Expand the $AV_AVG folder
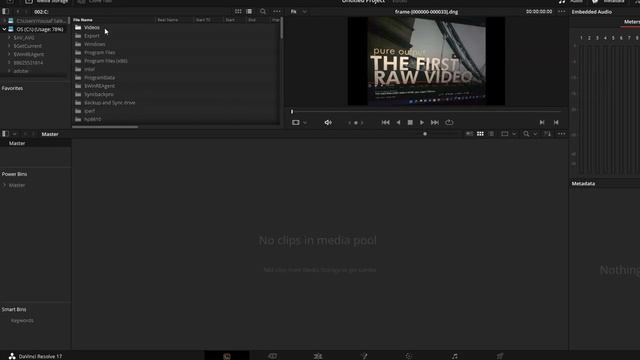Image resolution: width=640 pixels, height=360 pixels. coord(9,38)
